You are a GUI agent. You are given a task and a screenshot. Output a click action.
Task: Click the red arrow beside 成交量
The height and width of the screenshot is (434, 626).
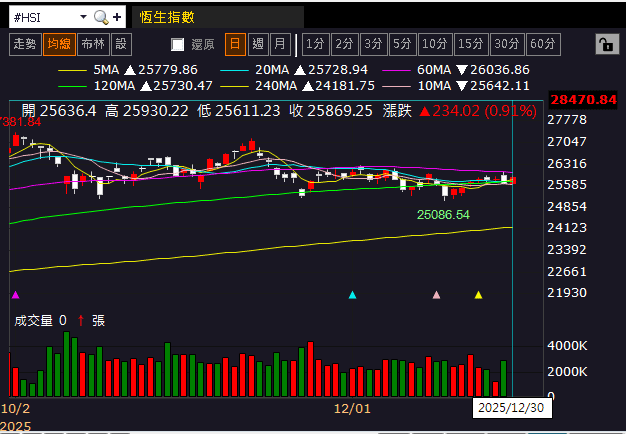tap(81, 320)
